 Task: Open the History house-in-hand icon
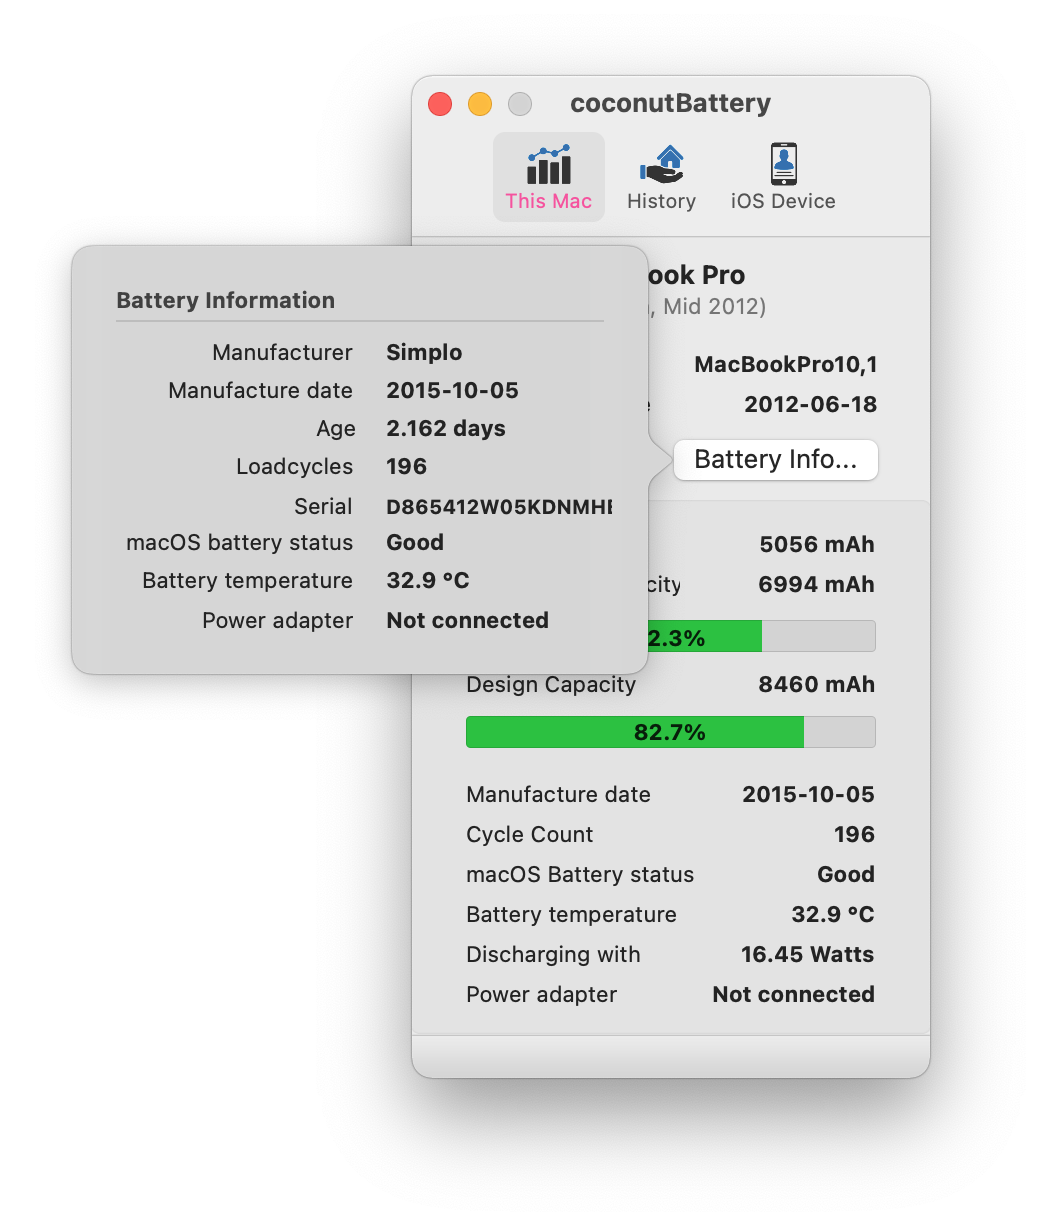click(662, 165)
